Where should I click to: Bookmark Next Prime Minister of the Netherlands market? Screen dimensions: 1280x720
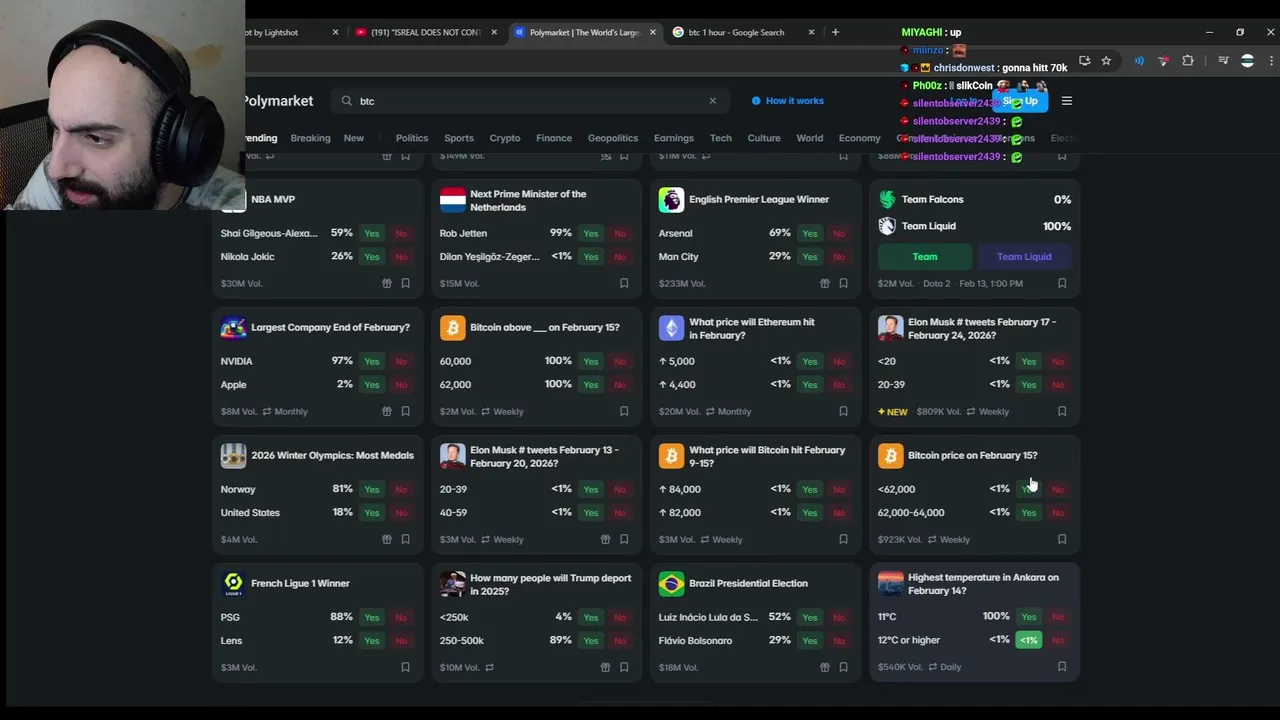click(624, 283)
